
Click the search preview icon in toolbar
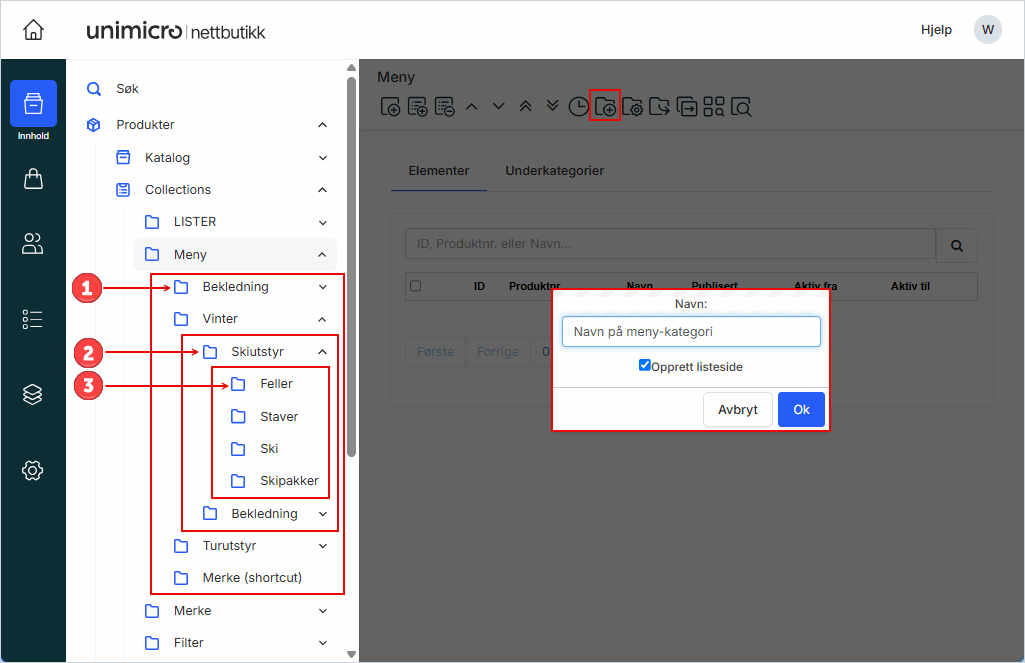pyautogui.click(x=741, y=107)
